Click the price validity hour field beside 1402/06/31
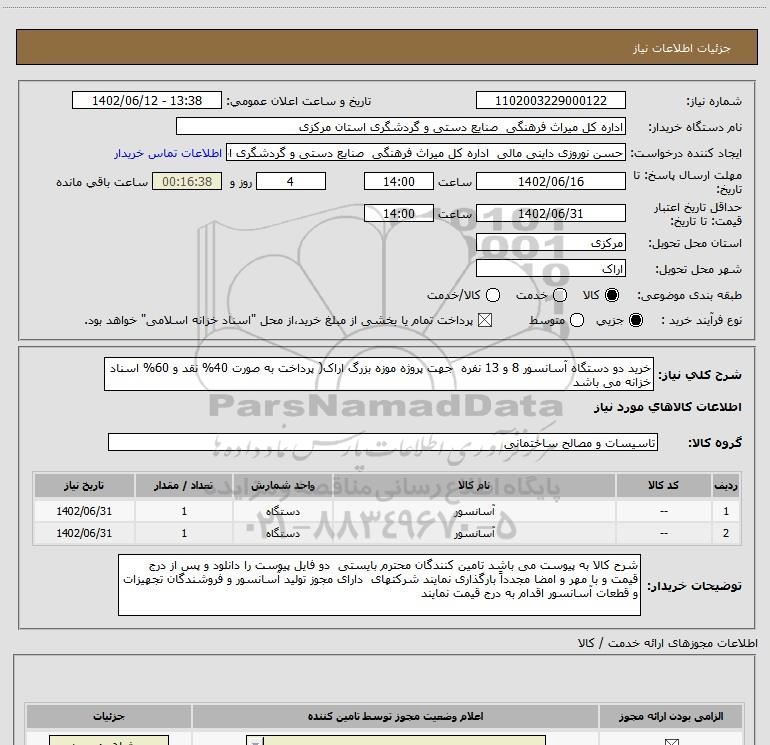Viewport: 770px width, 745px height. (399, 213)
